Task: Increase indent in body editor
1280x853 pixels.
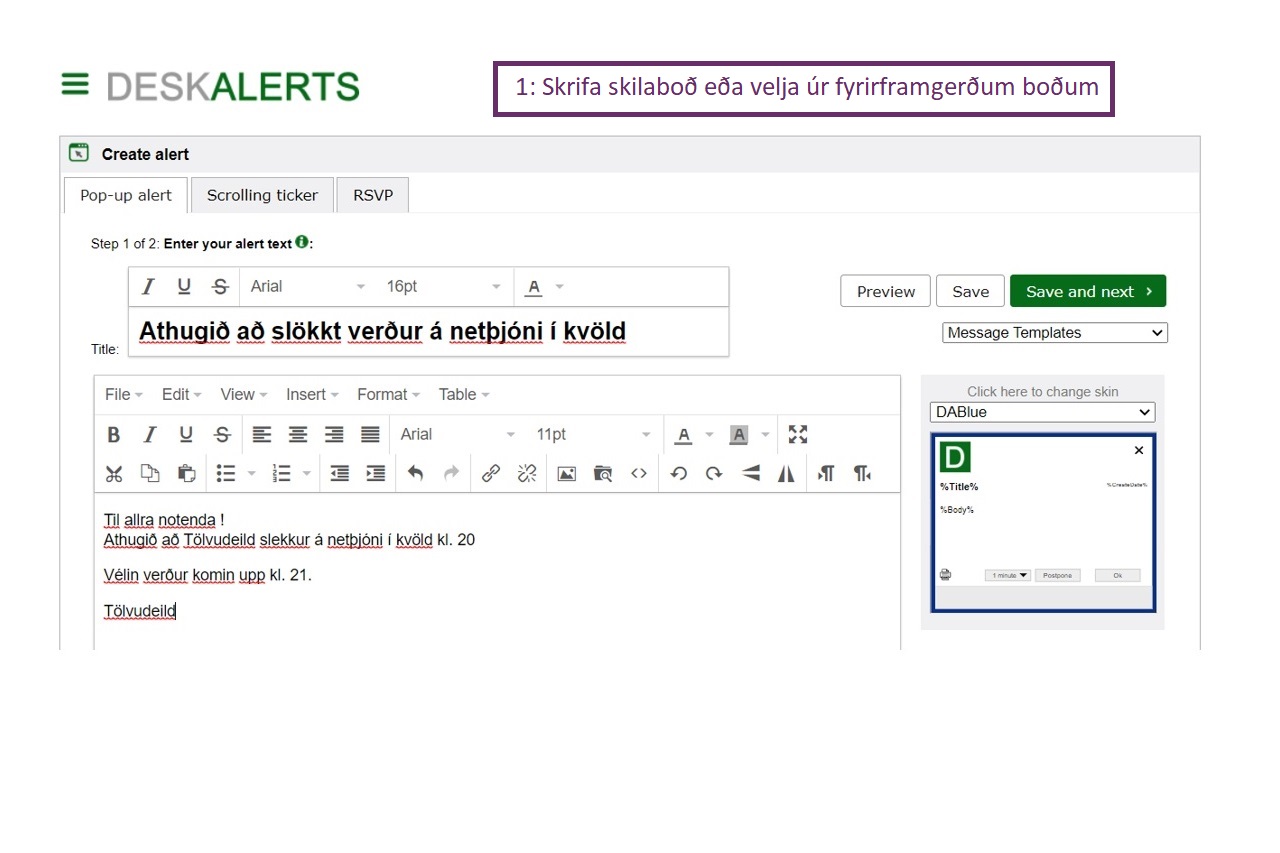Action: point(376,474)
